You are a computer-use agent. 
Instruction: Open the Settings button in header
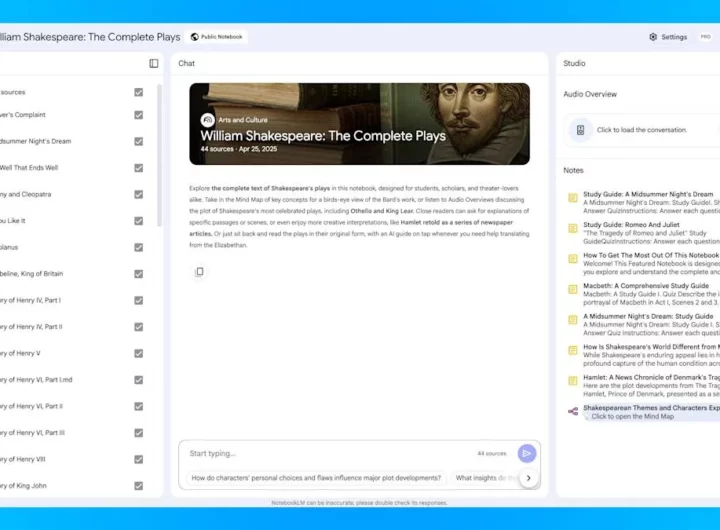(x=668, y=37)
